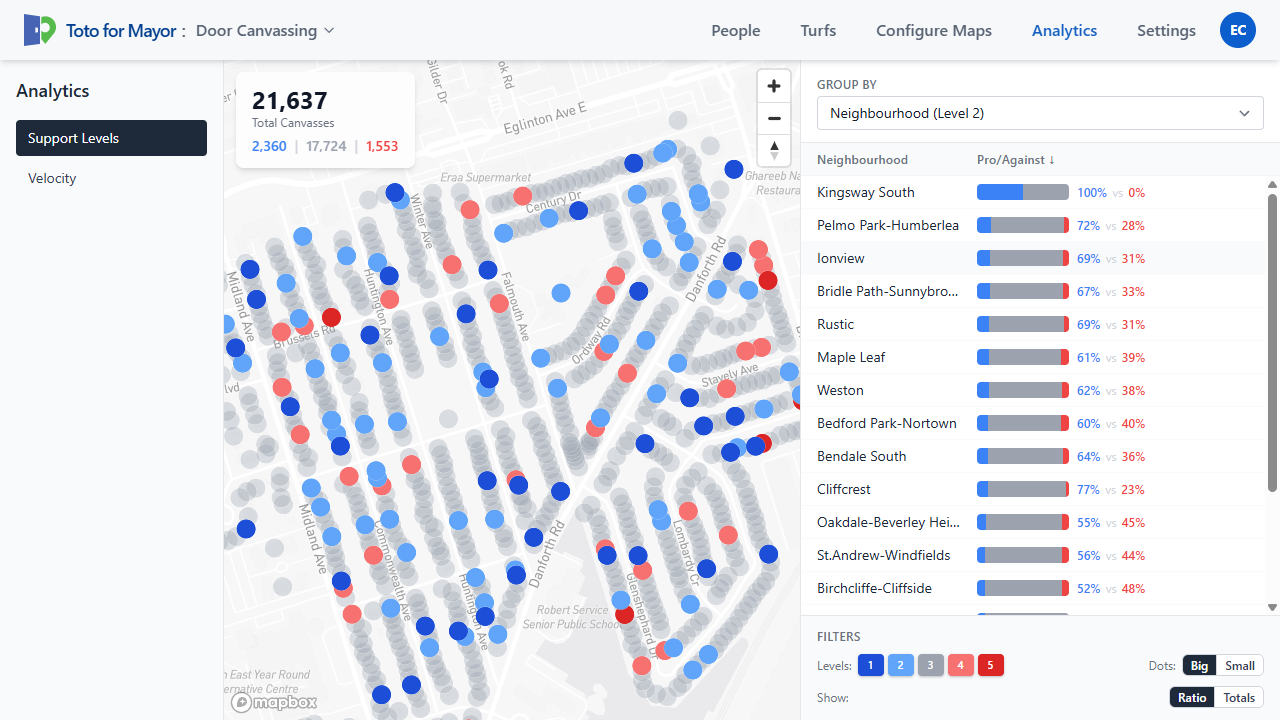Select the Rustic neighbourhood row
This screenshot has width=1280, height=720.
[x=1033, y=324]
